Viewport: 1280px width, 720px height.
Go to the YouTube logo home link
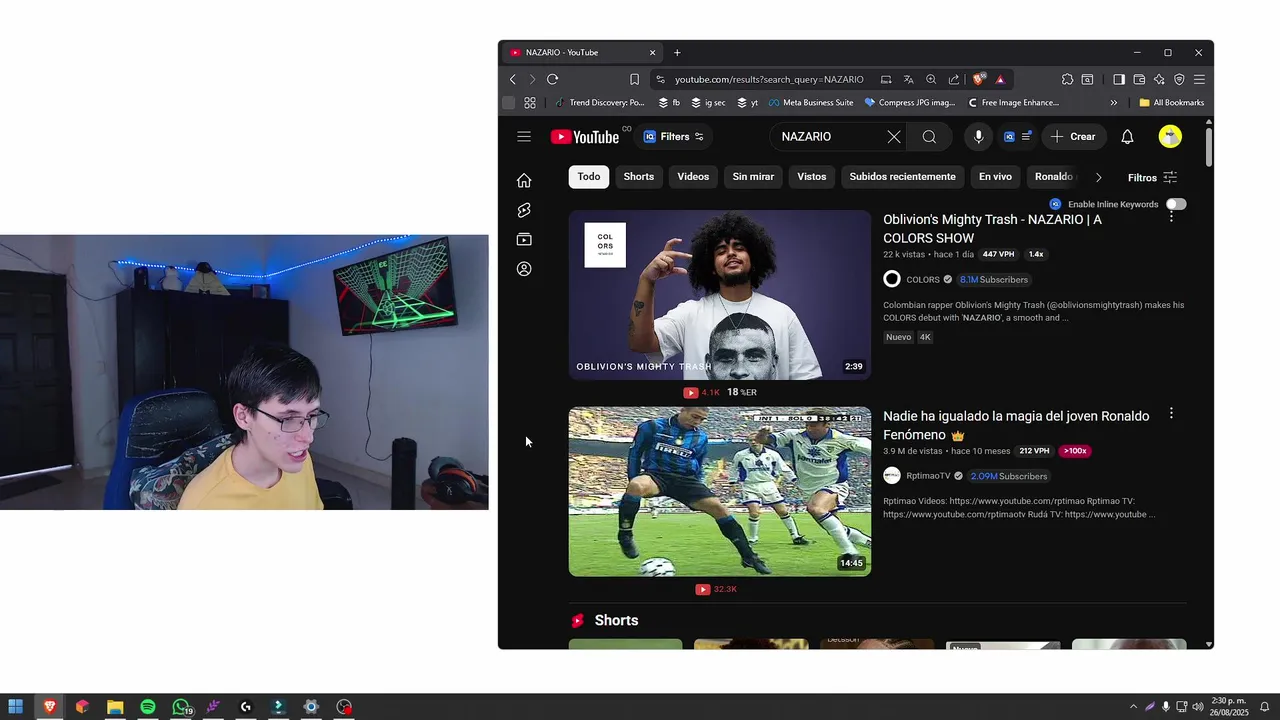[585, 137]
